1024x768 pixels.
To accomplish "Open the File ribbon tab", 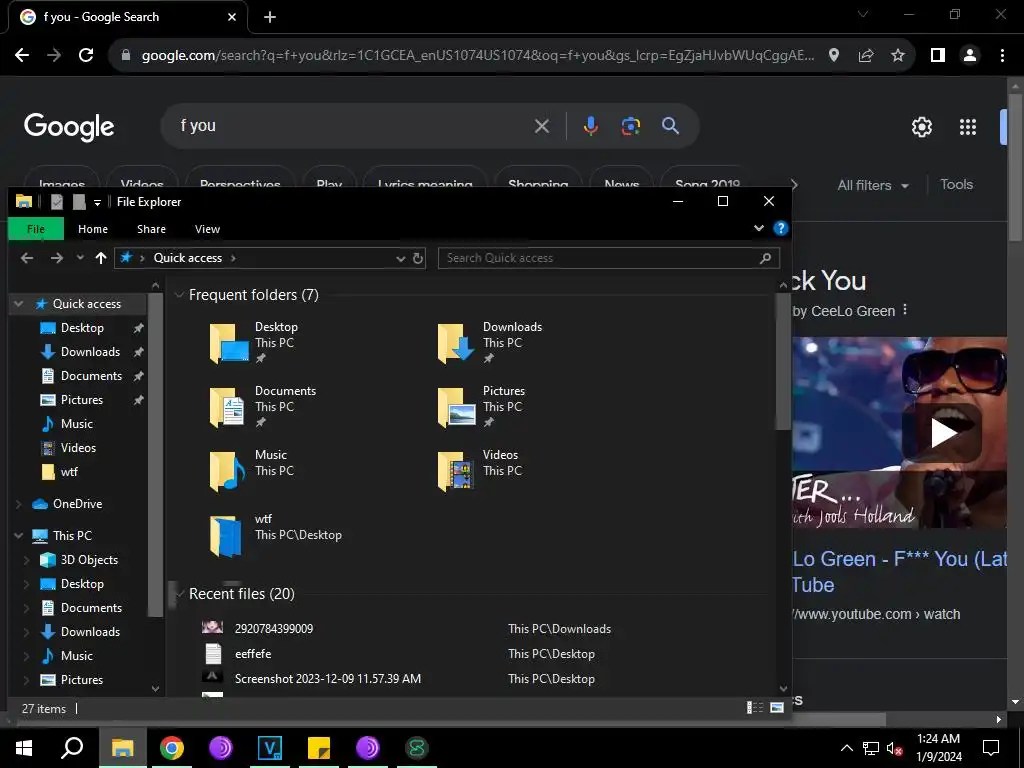I will [x=36, y=229].
